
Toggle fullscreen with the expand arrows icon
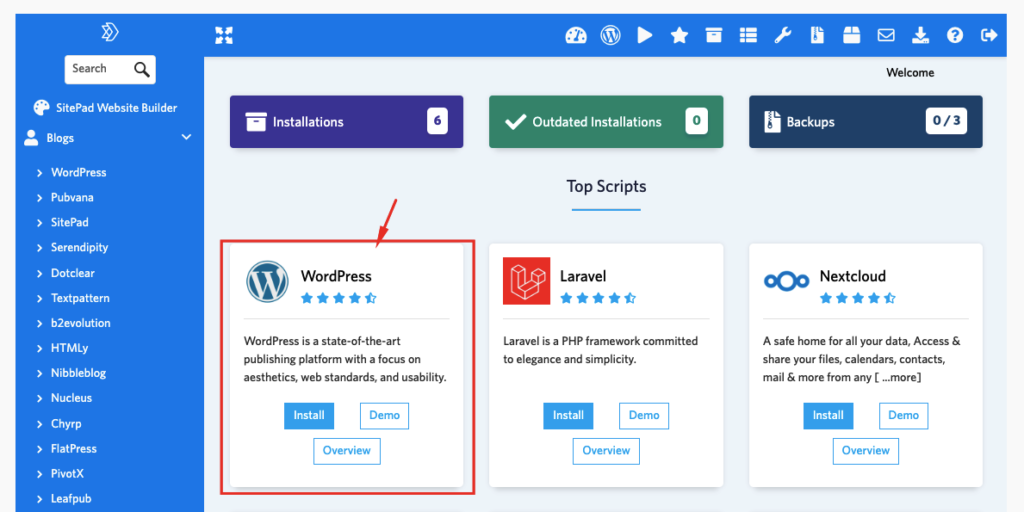pos(224,35)
